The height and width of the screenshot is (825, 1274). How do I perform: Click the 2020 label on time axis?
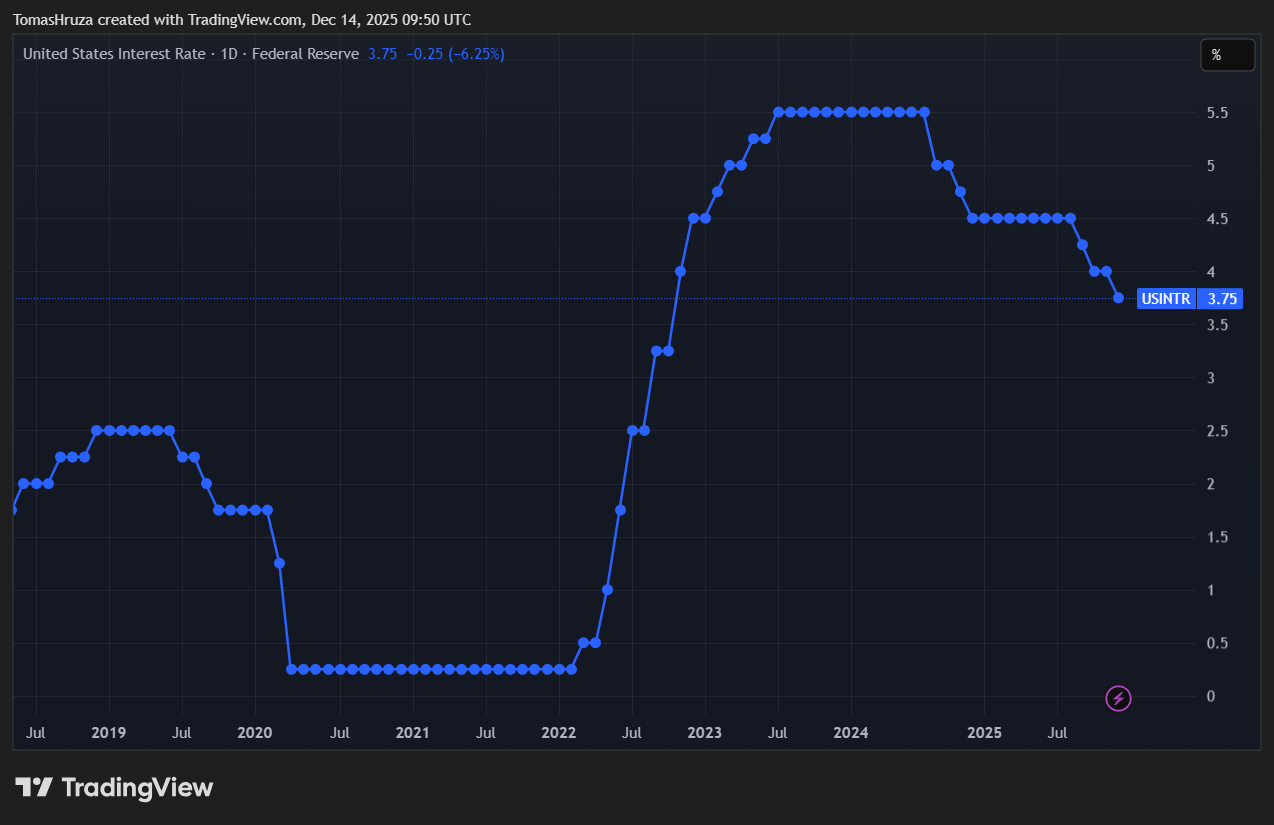click(x=254, y=733)
